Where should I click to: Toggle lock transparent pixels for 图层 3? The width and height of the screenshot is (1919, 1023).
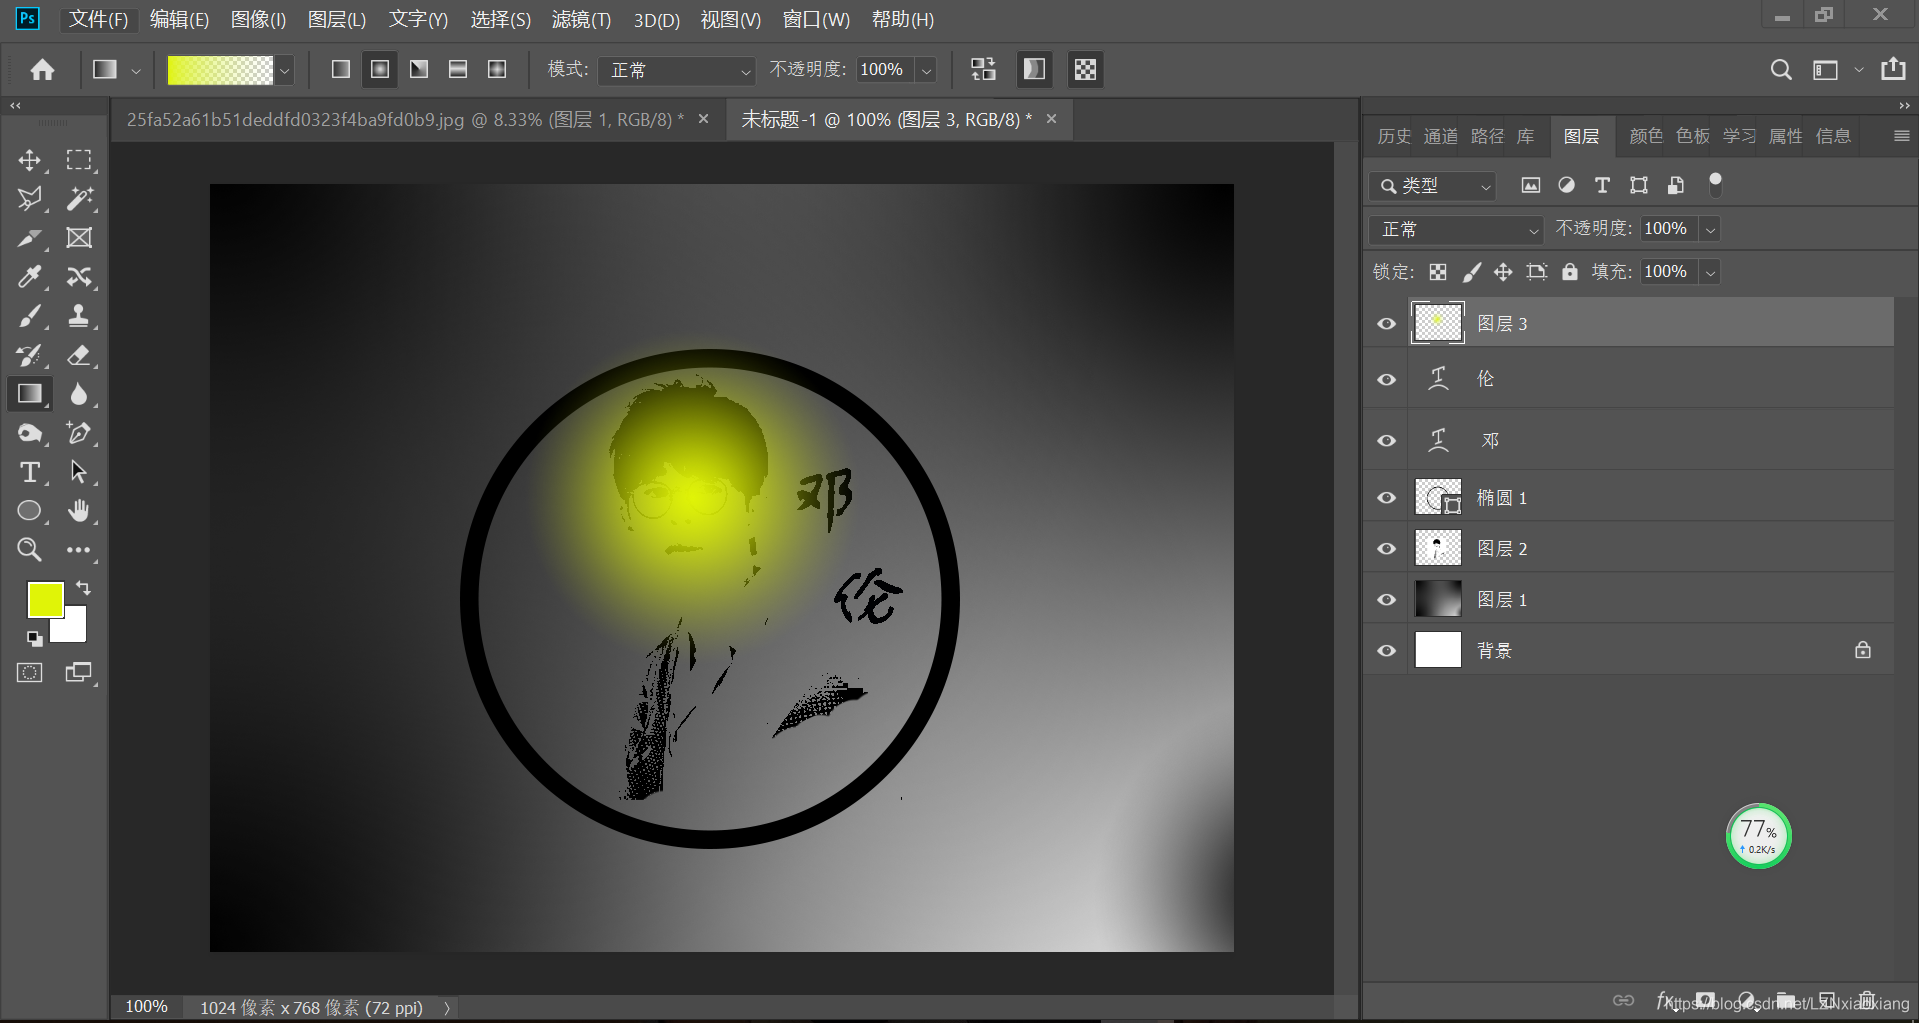tap(1438, 271)
